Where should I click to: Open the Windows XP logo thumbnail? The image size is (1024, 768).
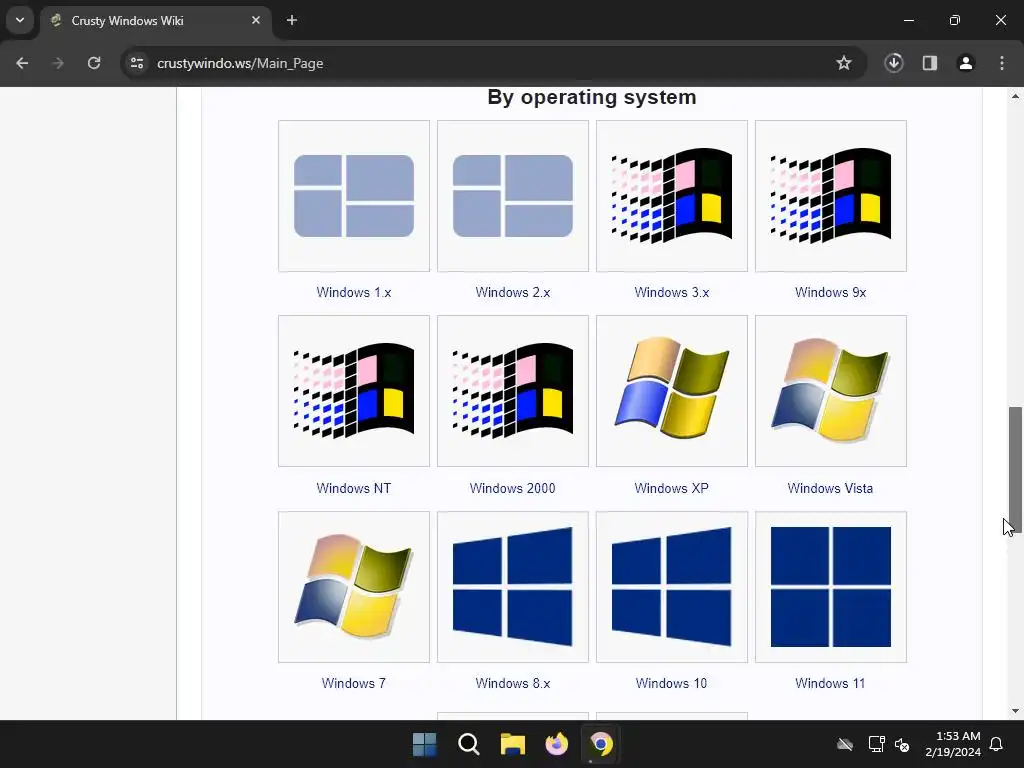671,391
